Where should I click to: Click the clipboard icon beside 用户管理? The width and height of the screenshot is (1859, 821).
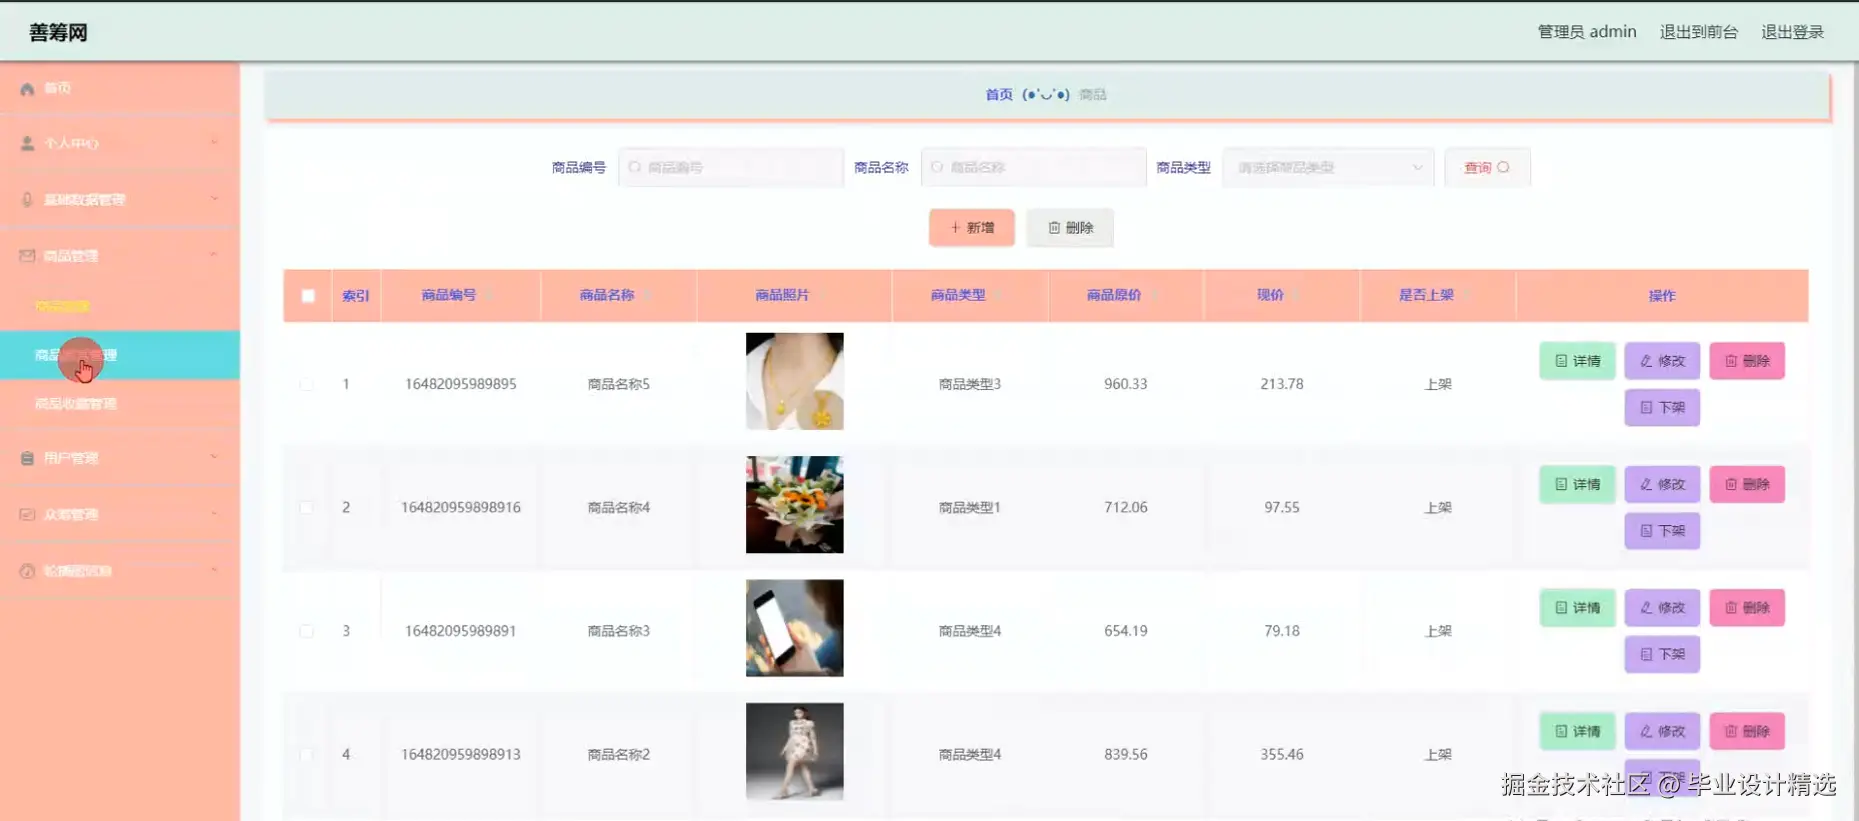pyautogui.click(x=27, y=458)
